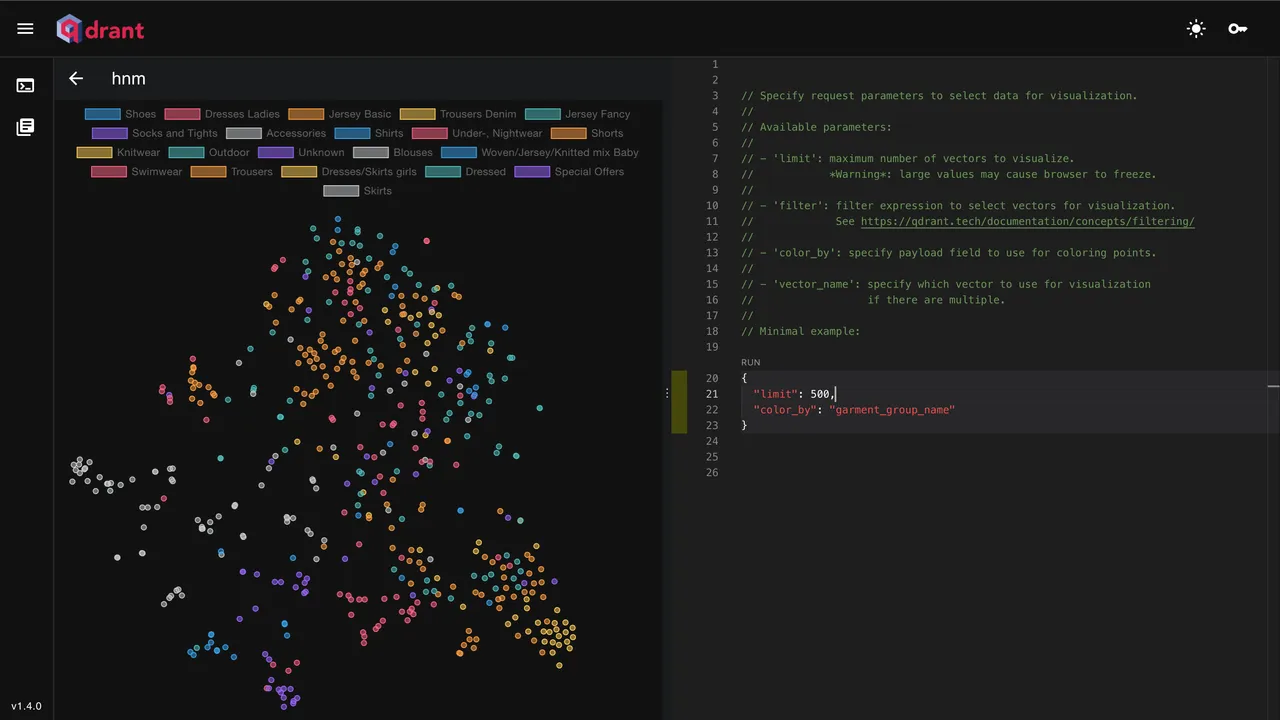The image size is (1280, 720).
Task: Toggle the Unknown legend entry
Action: [301, 152]
